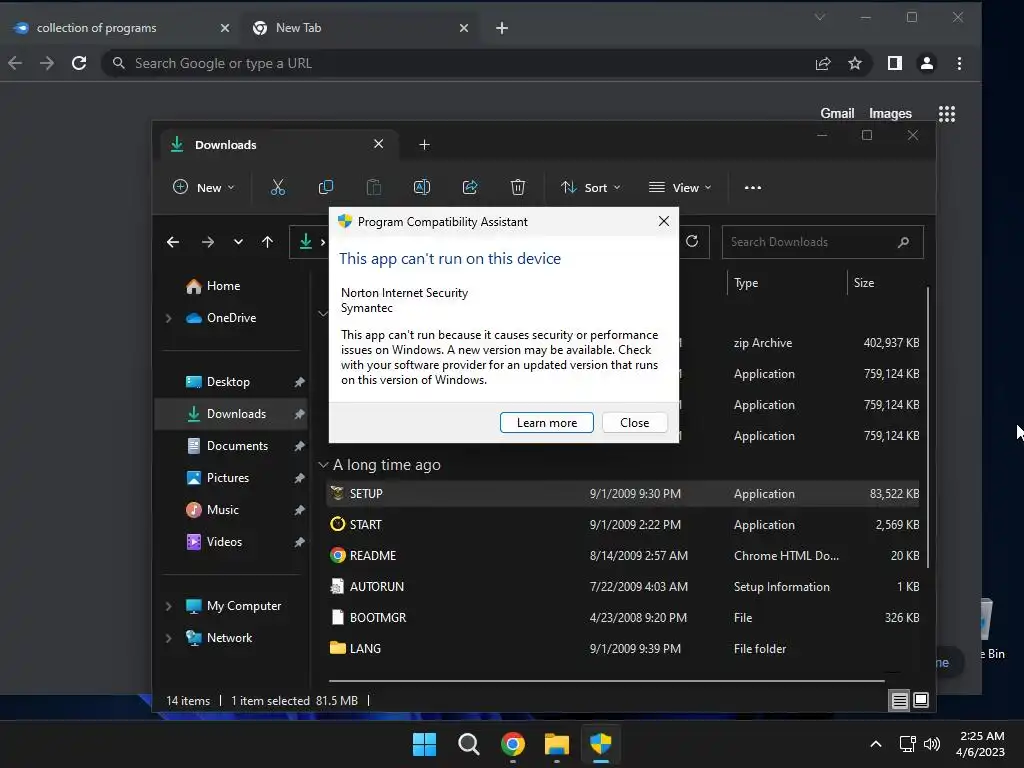The width and height of the screenshot is (1024, 768).
Task: Toggle Chrome side panel icon
Action: click(895, 63)
